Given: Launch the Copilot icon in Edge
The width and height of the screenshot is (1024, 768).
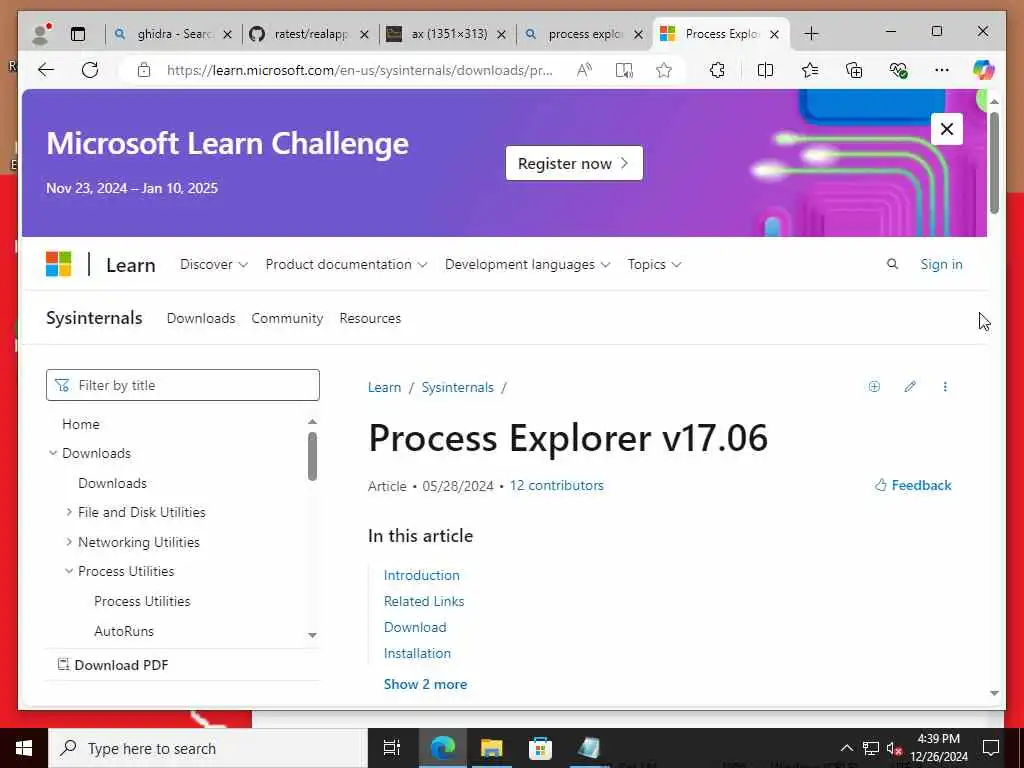Looking at the screenshot, I should [x=983, y=69].
